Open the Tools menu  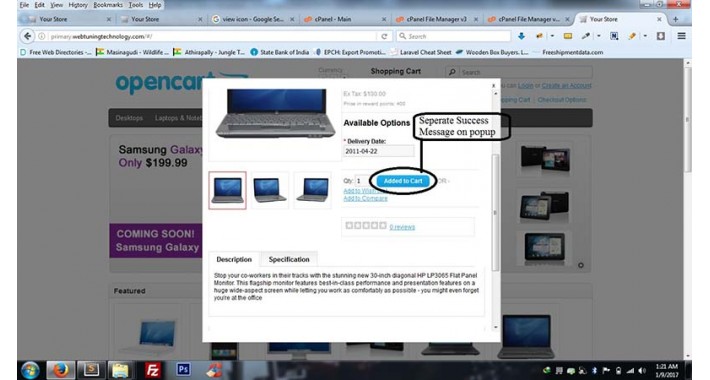(135, 5)
